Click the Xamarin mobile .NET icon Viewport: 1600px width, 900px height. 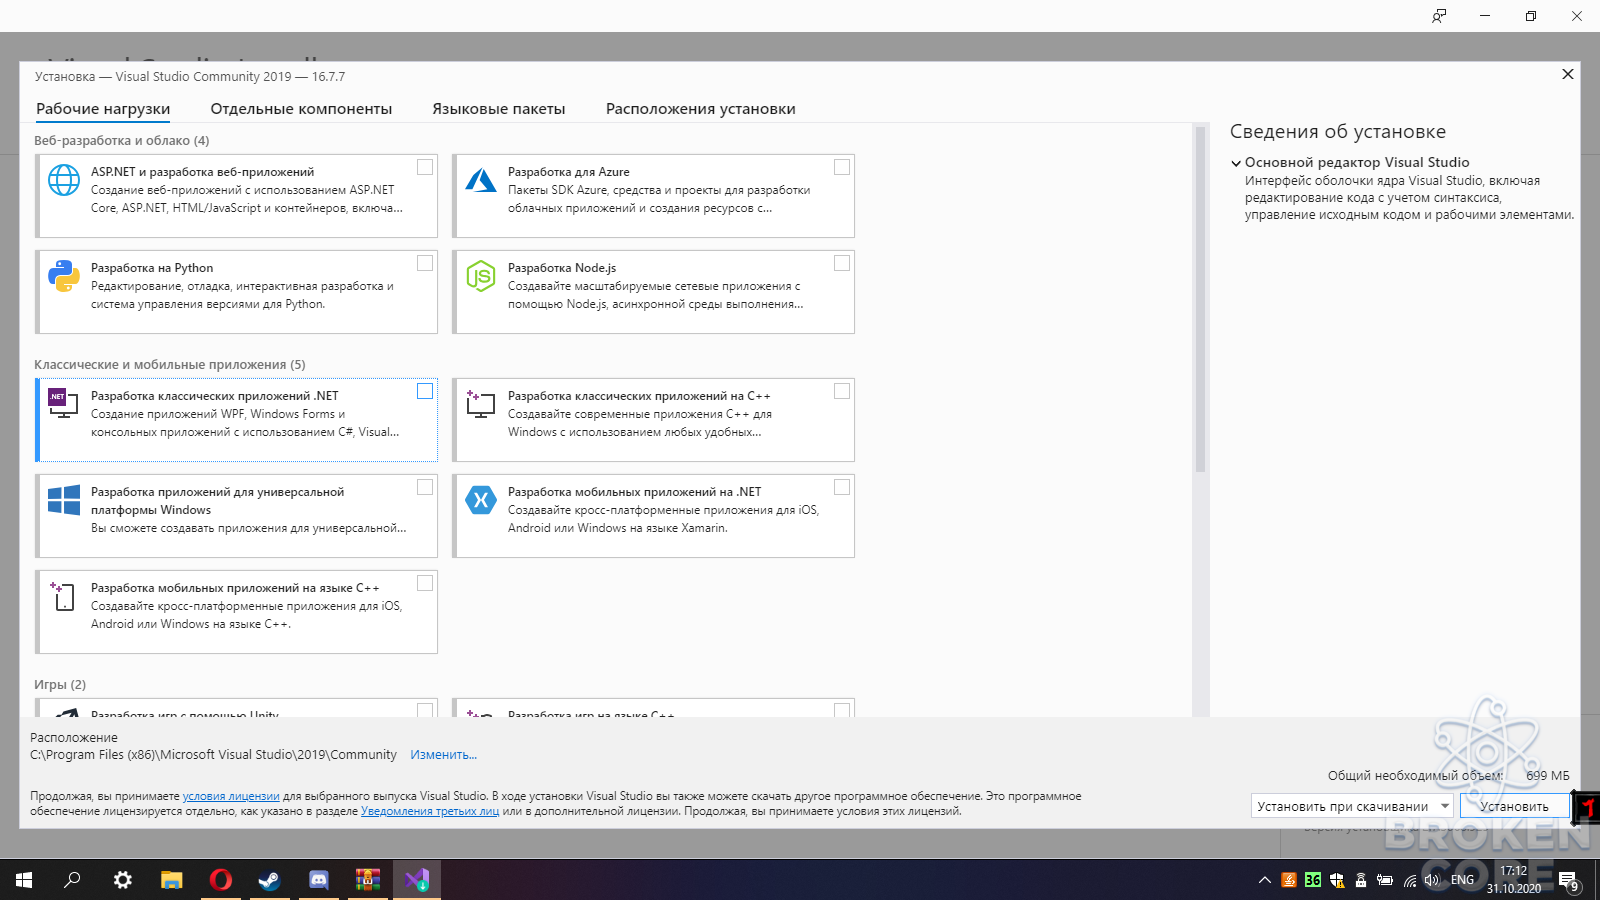481,500
